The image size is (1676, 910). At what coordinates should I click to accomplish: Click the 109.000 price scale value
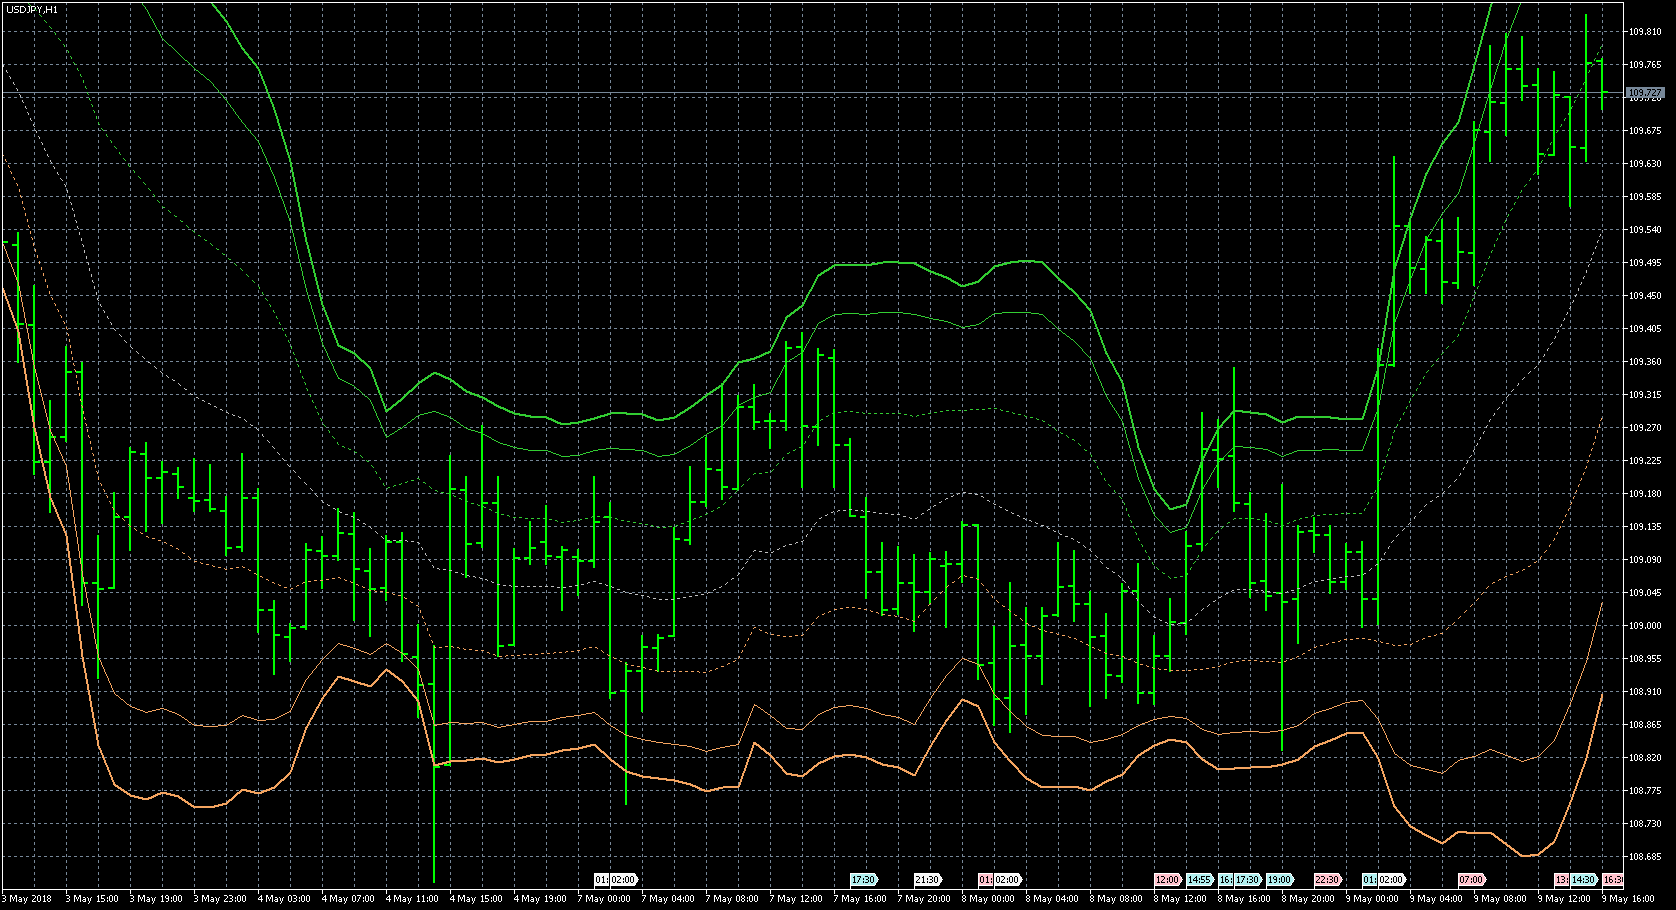pyautogui.click(x=1644, y=626)
